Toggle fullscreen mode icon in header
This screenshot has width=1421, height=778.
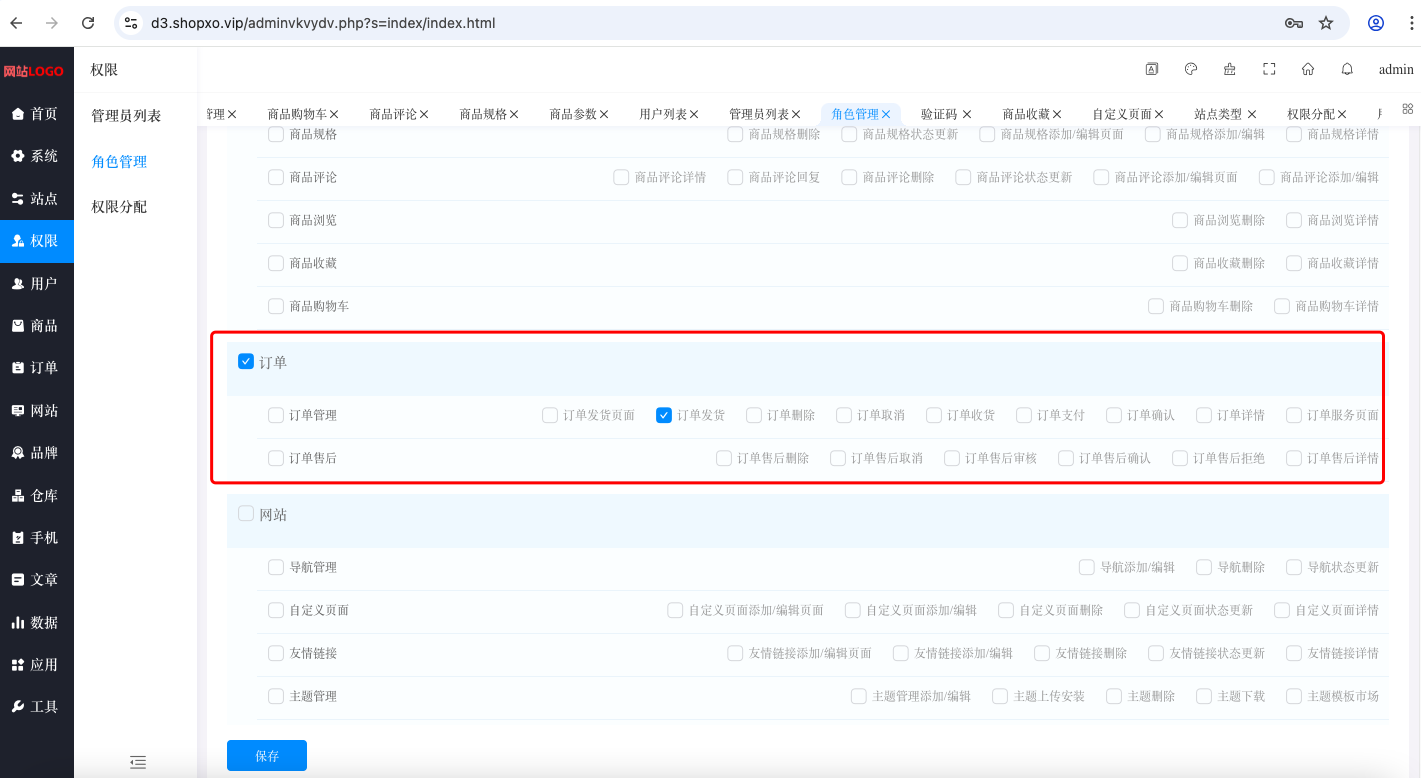point(1269,69)
